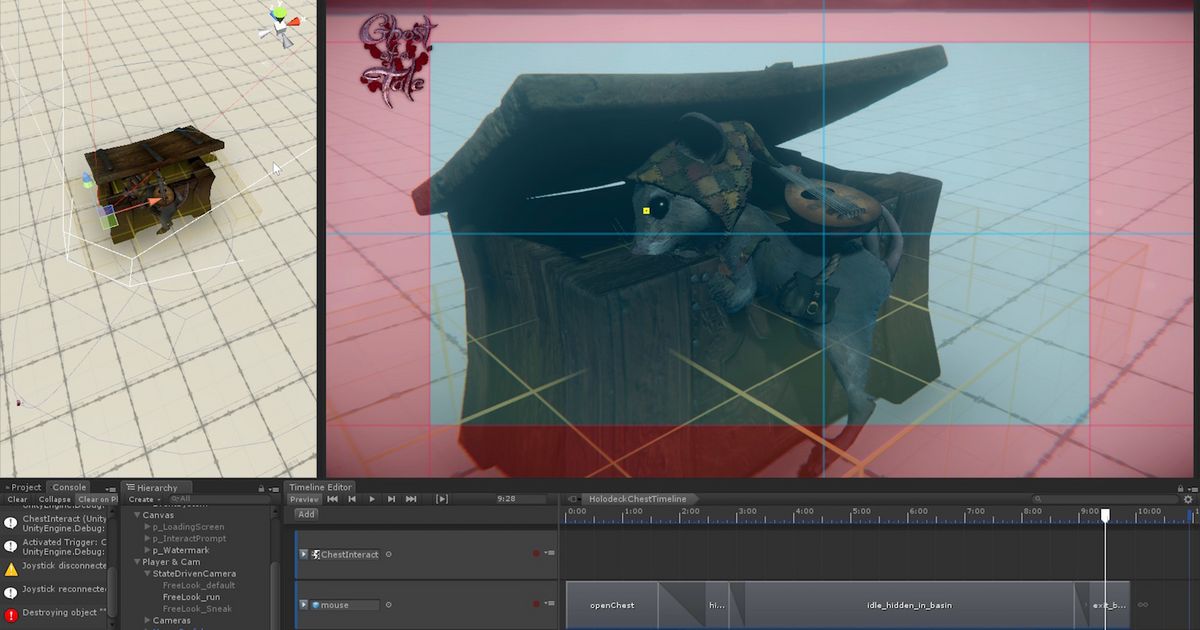Step back to the previous frame
This screenshot has width=1200, height=630.
[352, 499]
